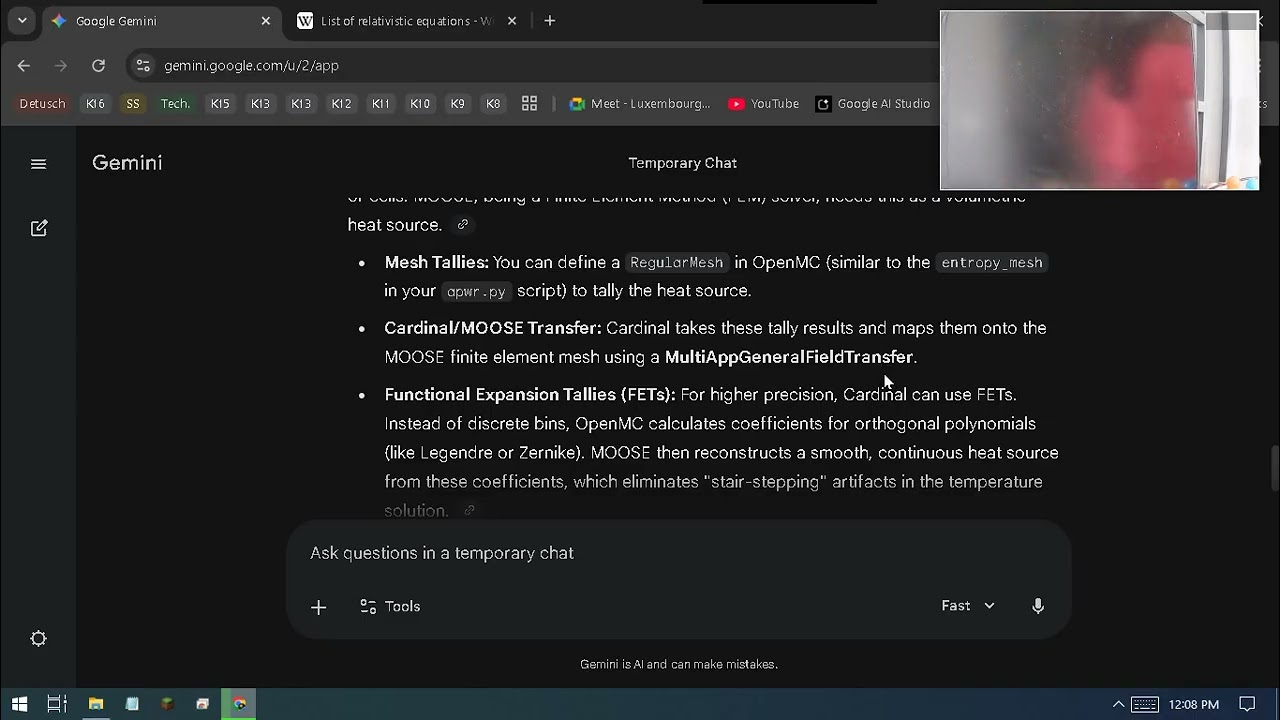Screen dimensions: 1280x720
Task: Go back to the previous page
Action: point(24,65)
